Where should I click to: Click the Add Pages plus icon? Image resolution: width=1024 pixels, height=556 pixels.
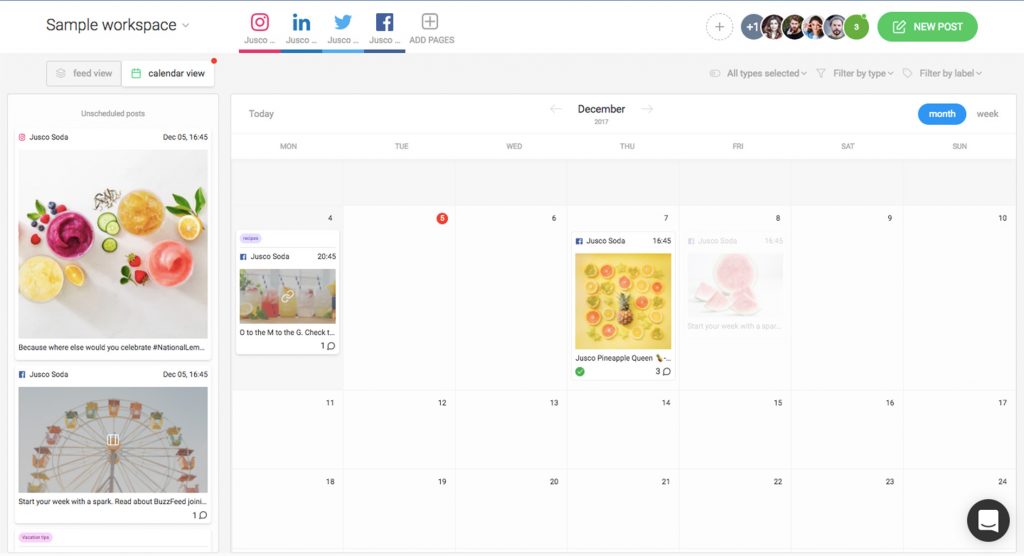pyautogui.click(x=430, y=22)
